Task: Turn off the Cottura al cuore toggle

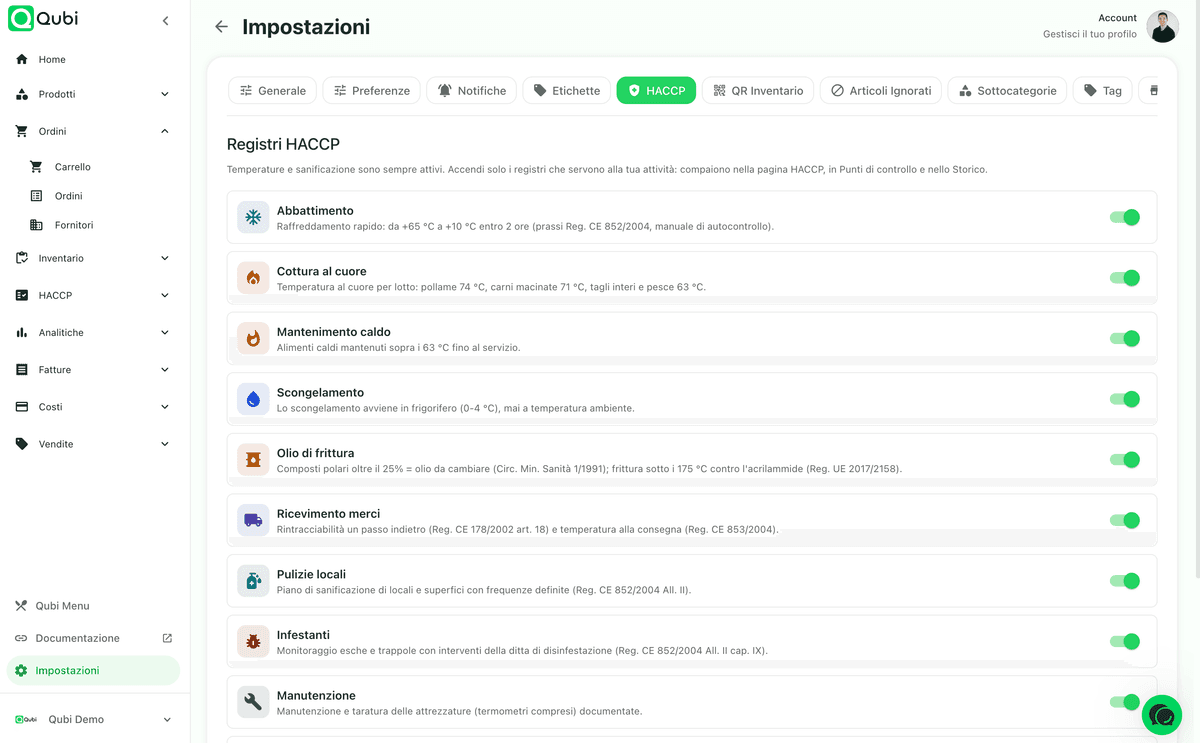Action: click(x=1125, y=278)
